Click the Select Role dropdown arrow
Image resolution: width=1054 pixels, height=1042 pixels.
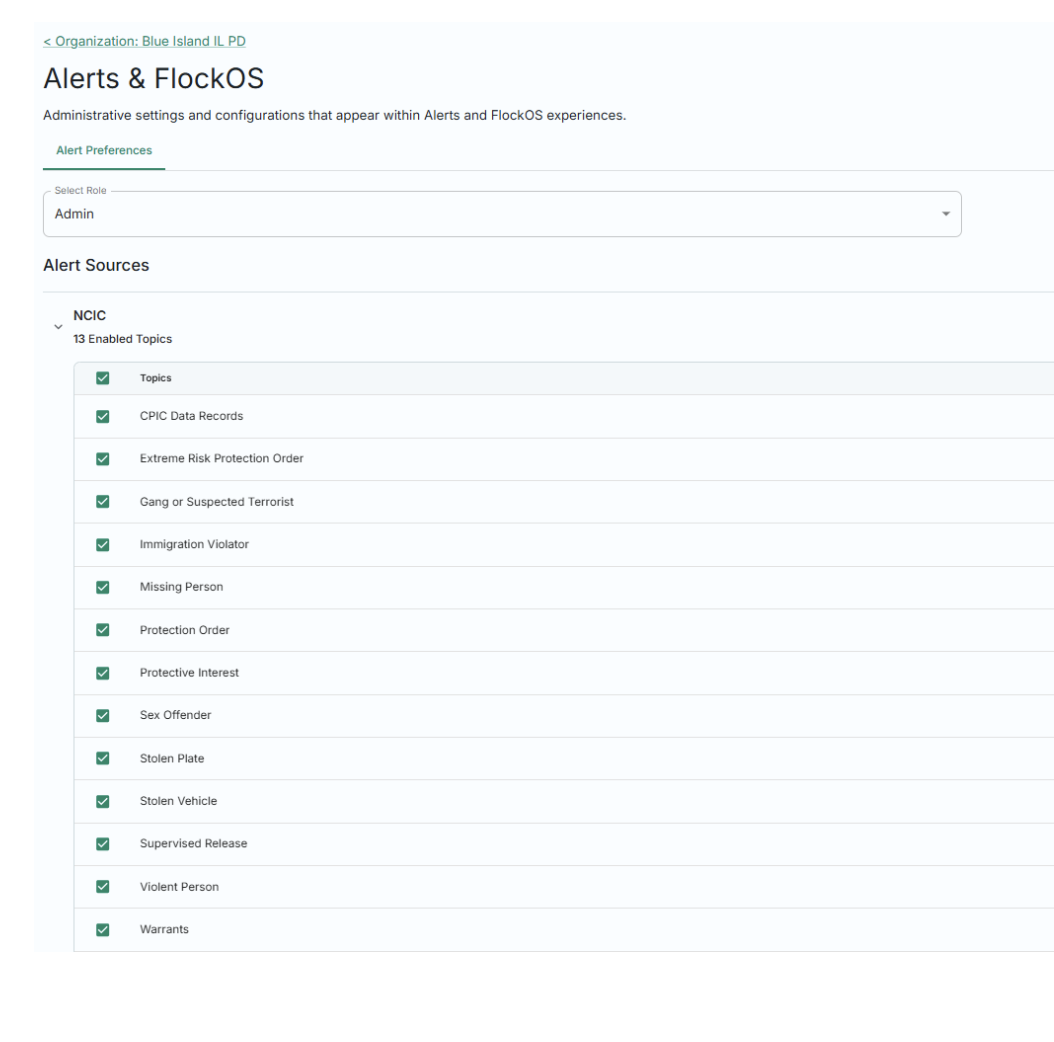tap(946, 214)
